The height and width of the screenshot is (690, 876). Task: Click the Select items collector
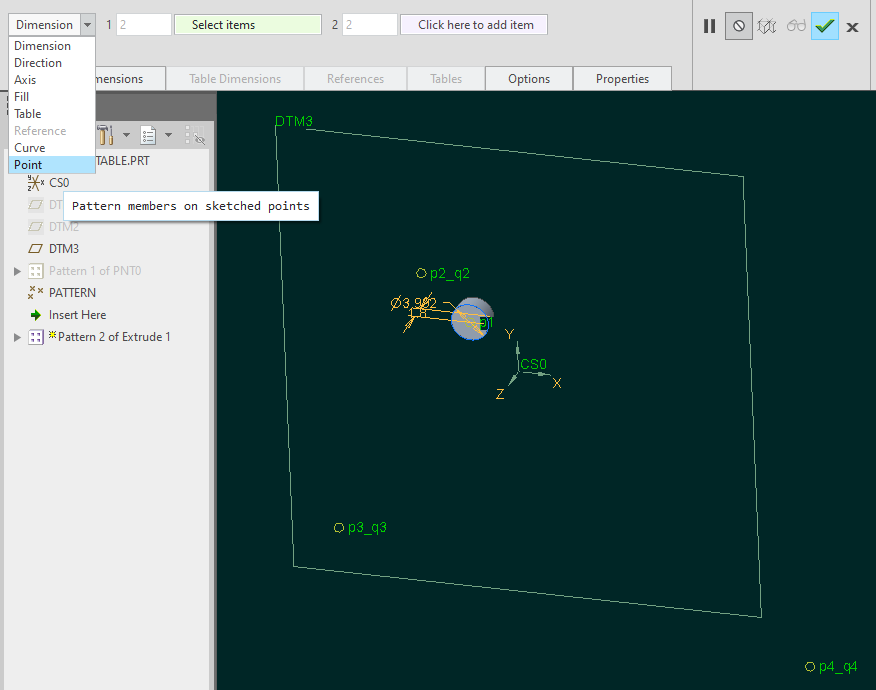click(x=247, y=24)
